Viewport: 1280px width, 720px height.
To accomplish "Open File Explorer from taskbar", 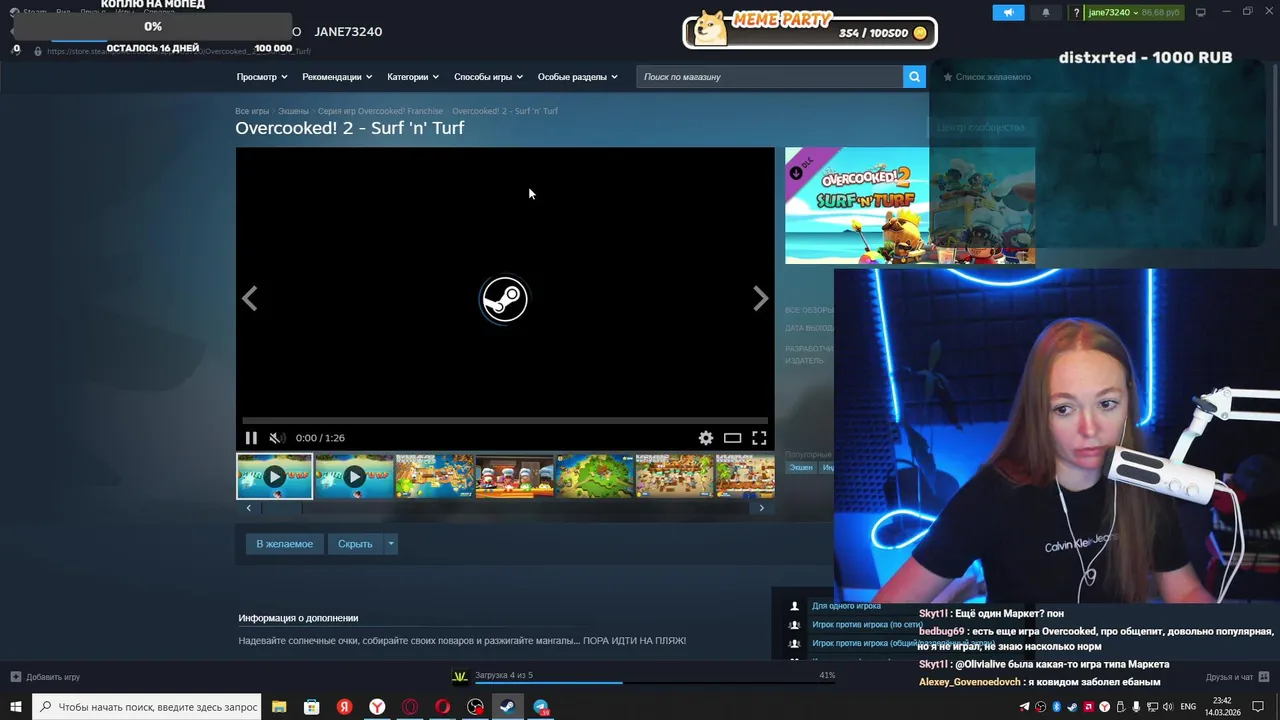I will click(279, 707).
